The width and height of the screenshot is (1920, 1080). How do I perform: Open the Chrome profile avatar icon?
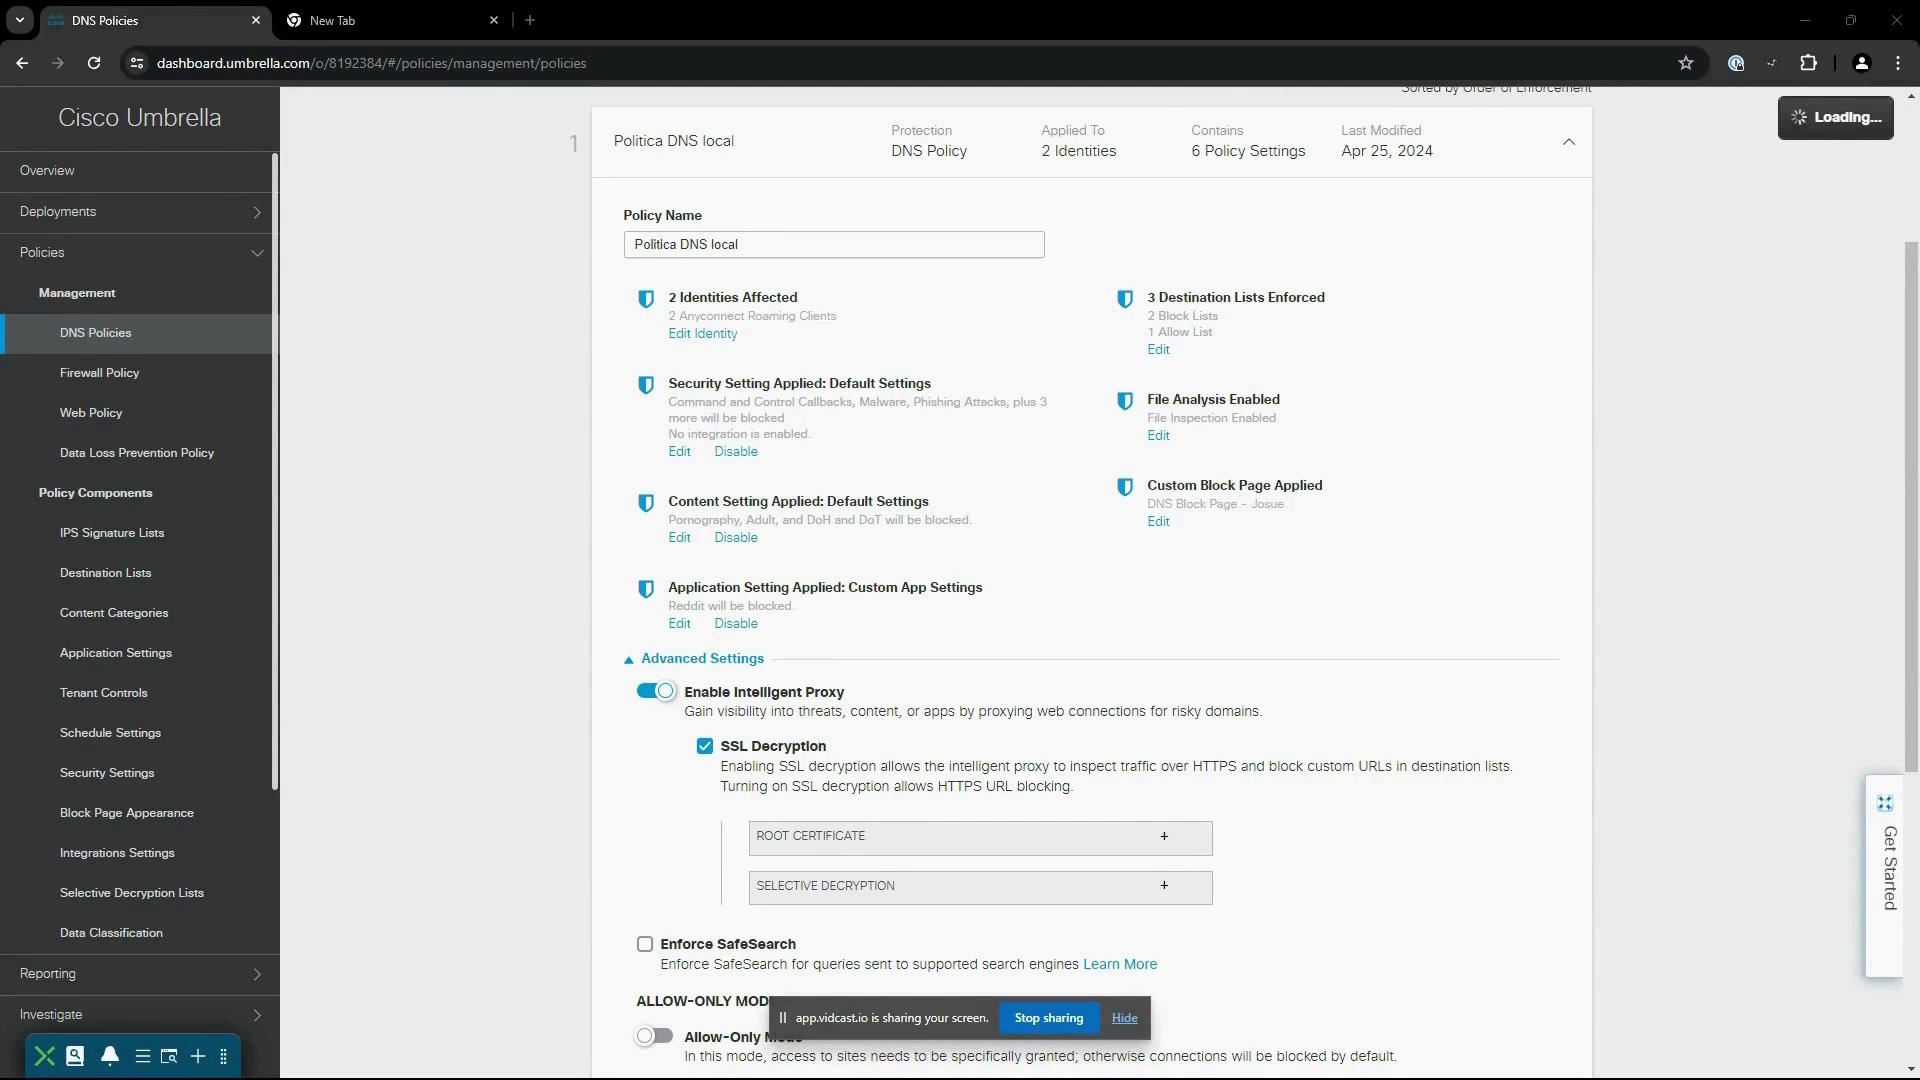[1861, 63]
